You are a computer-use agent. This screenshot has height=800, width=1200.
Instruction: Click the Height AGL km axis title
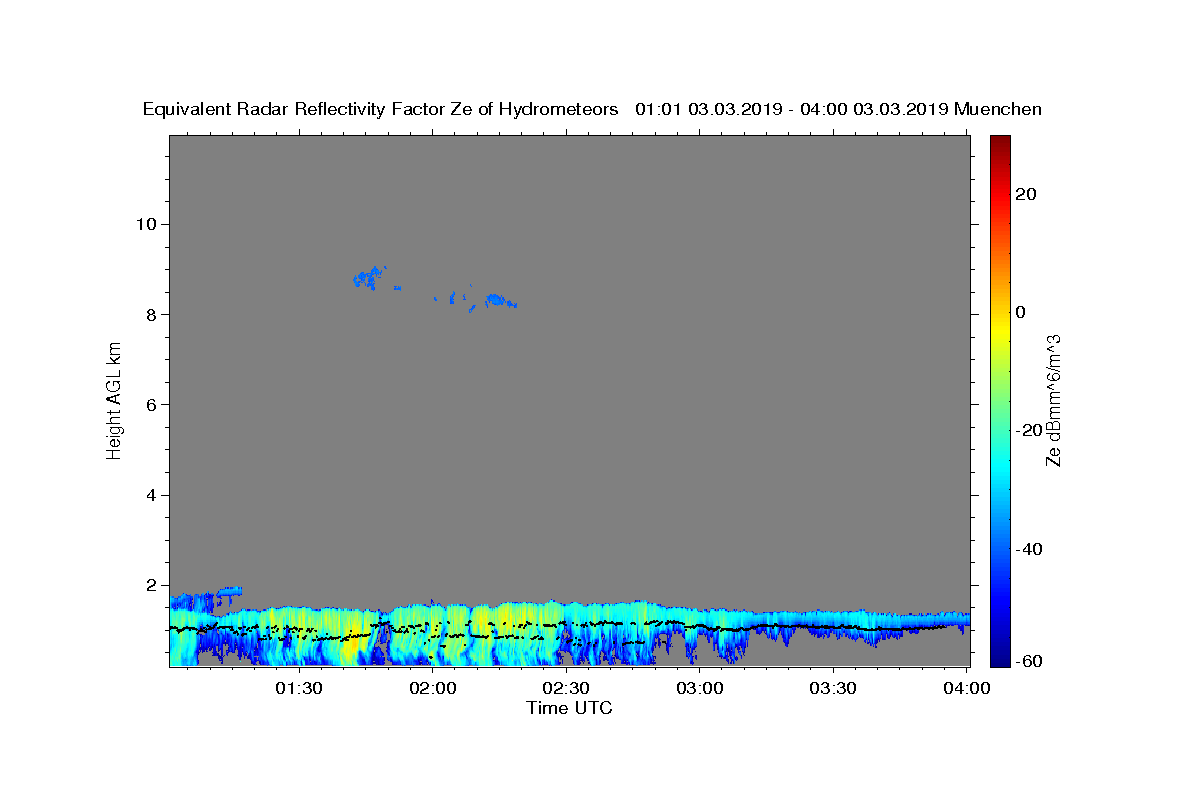coord(115,401)
